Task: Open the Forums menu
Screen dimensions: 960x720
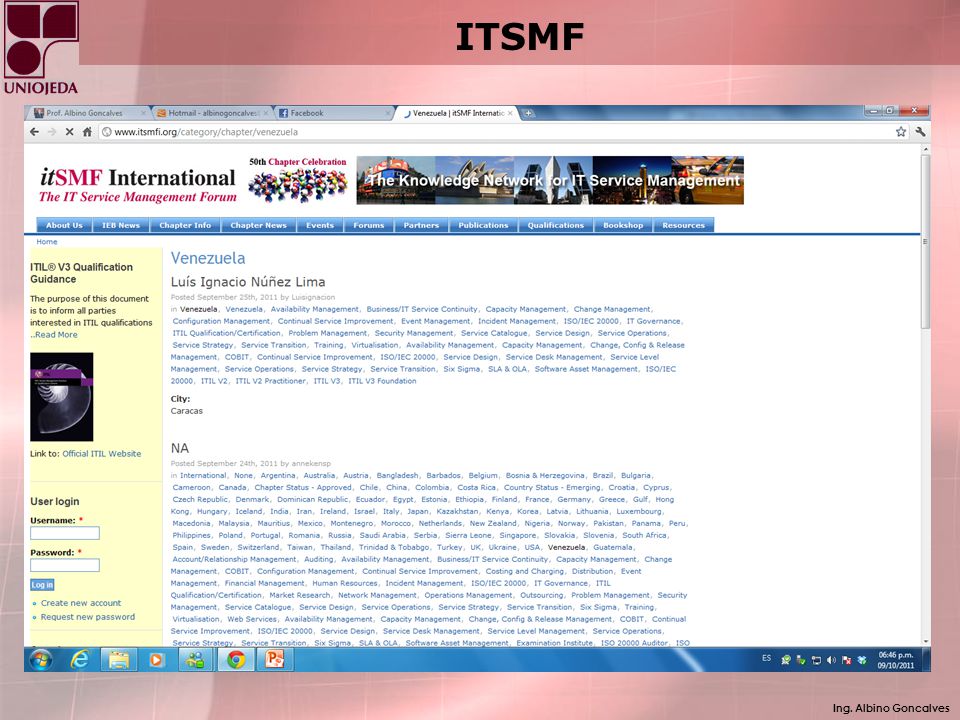Action: pyautogui.click(x=369, y=225)
